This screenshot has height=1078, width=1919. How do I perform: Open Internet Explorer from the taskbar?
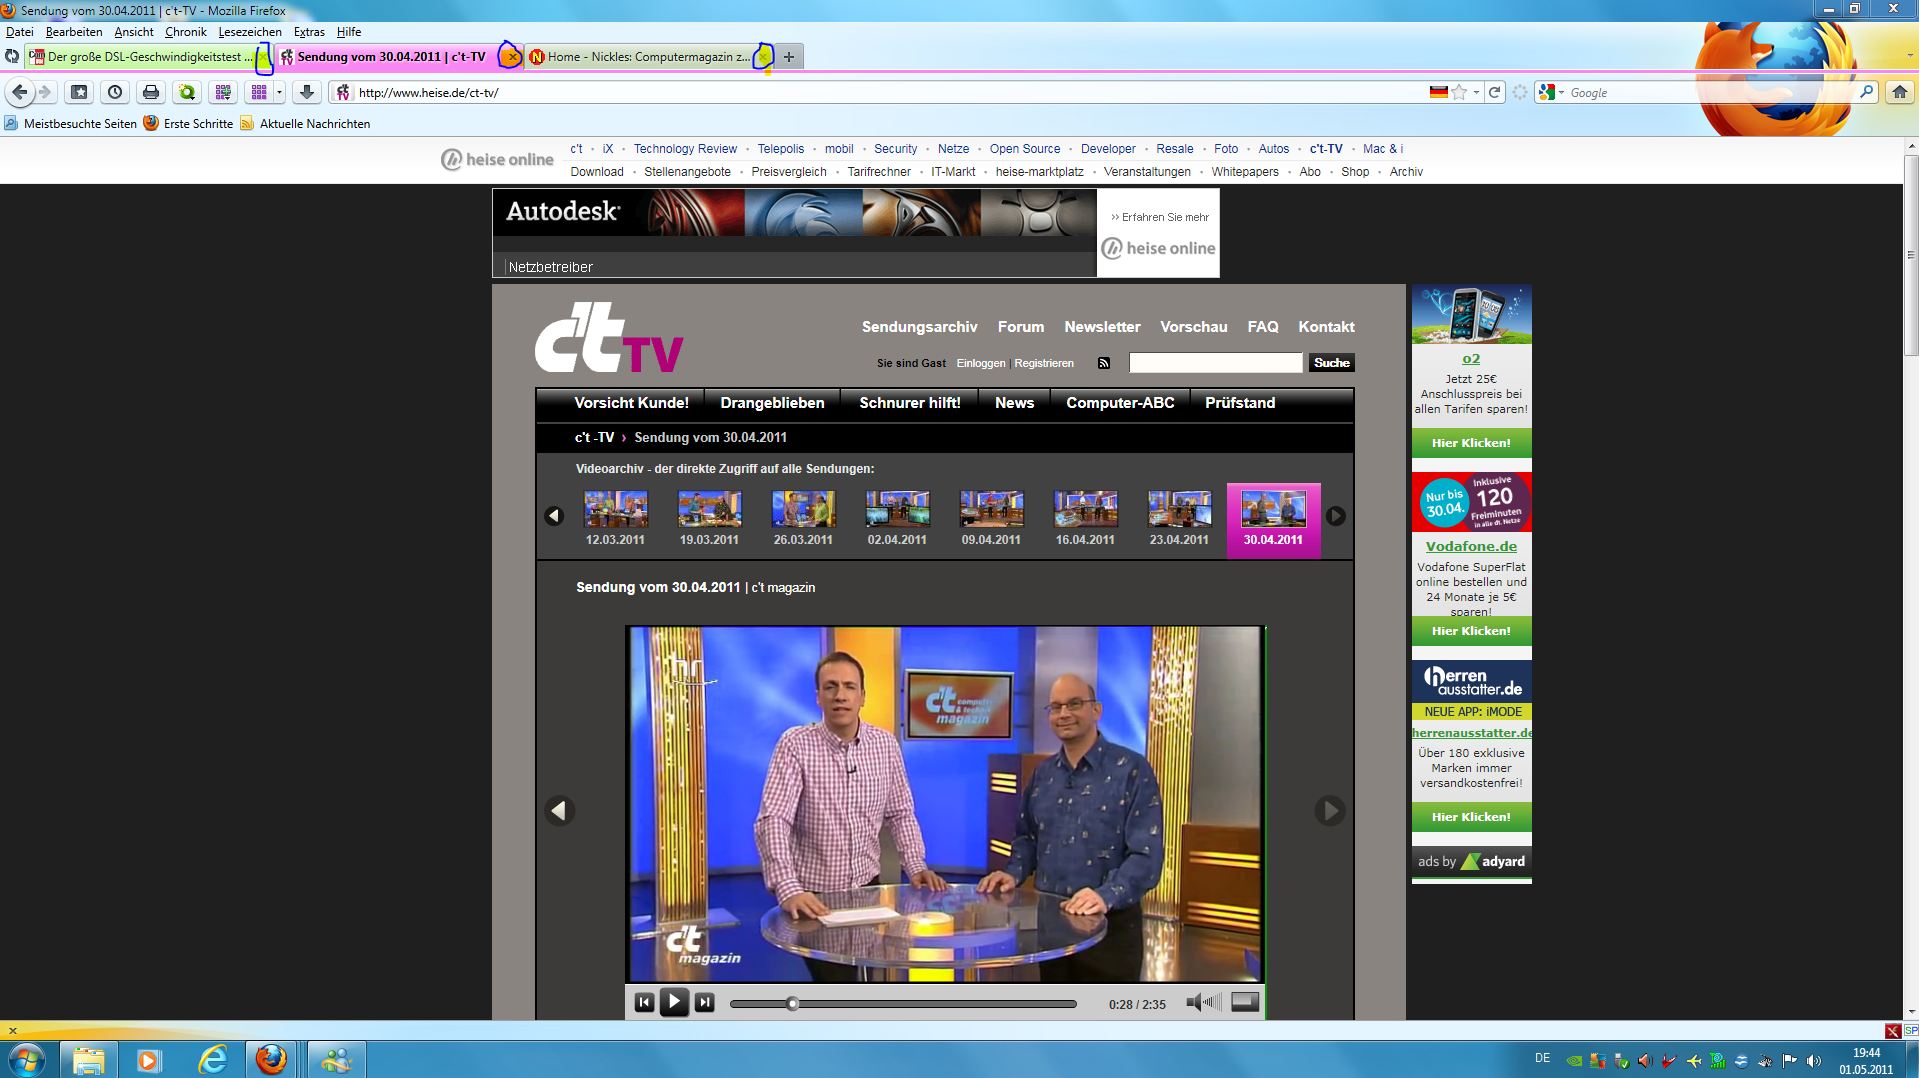pyautogui.click(x=213, y=1060)
